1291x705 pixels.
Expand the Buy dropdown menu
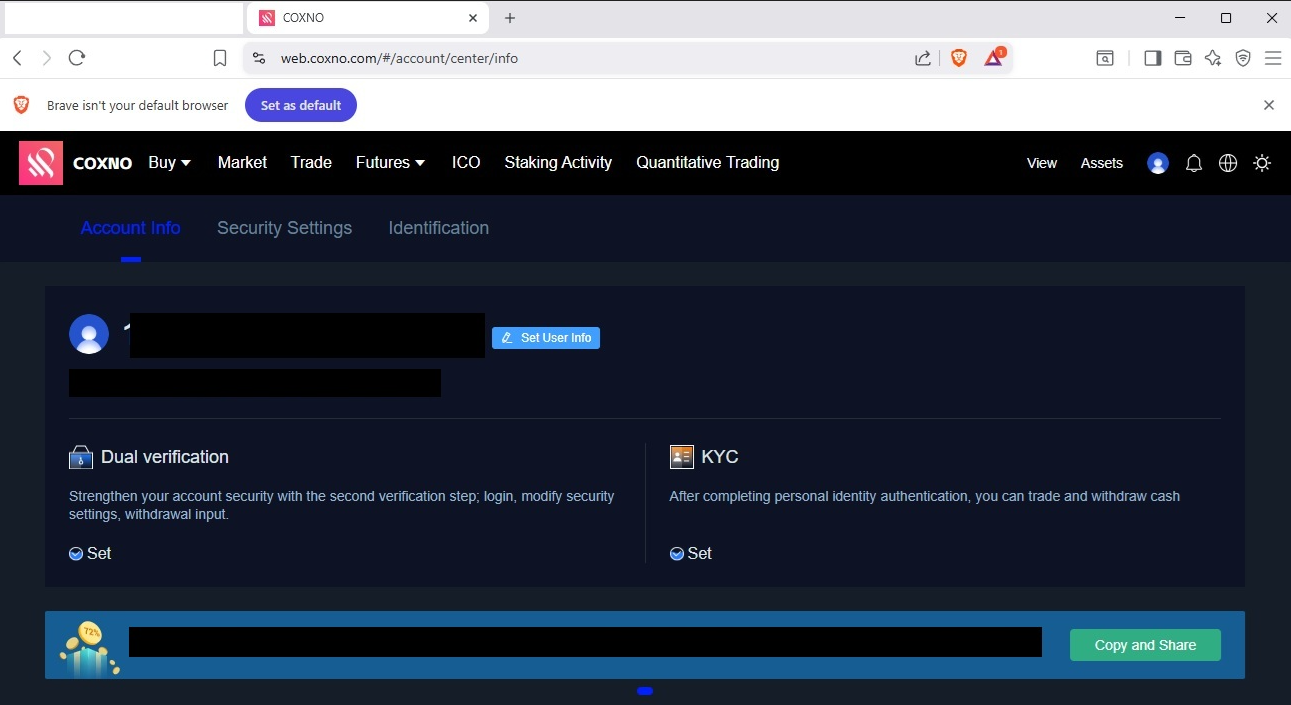coord(170,162)
